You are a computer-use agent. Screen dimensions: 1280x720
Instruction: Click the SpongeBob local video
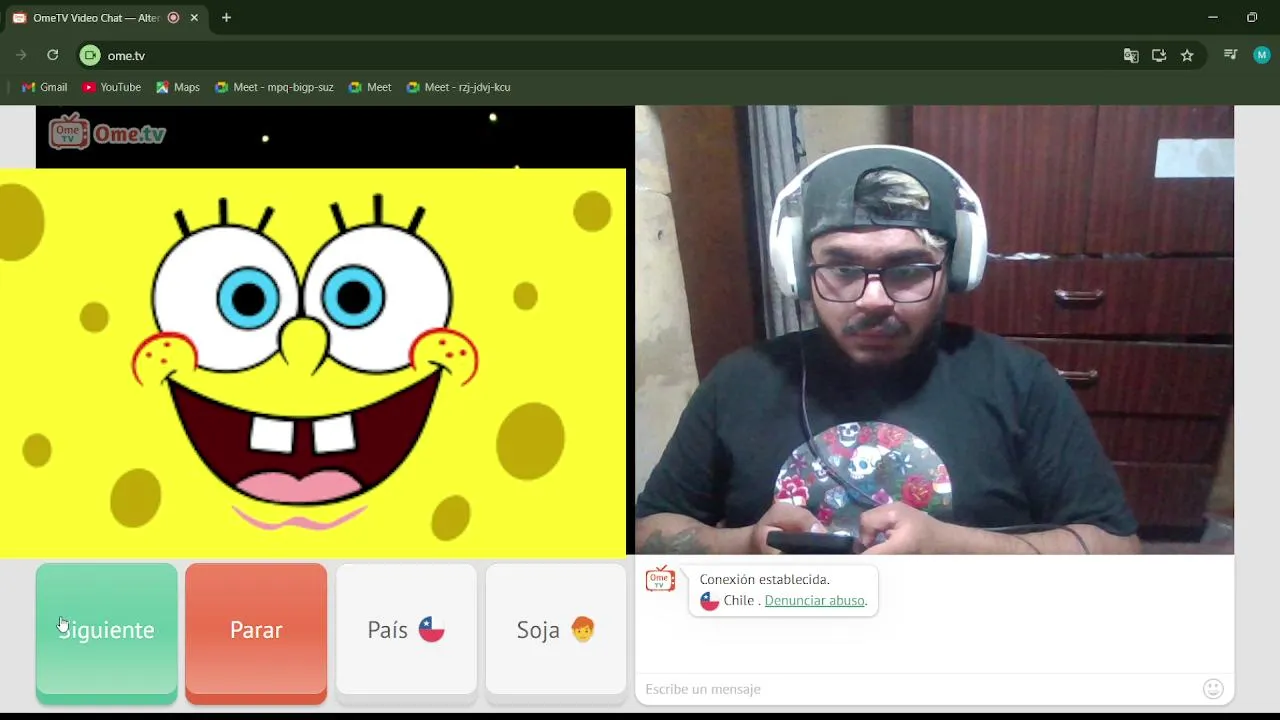pyautogui.click(x=313, y=362)
